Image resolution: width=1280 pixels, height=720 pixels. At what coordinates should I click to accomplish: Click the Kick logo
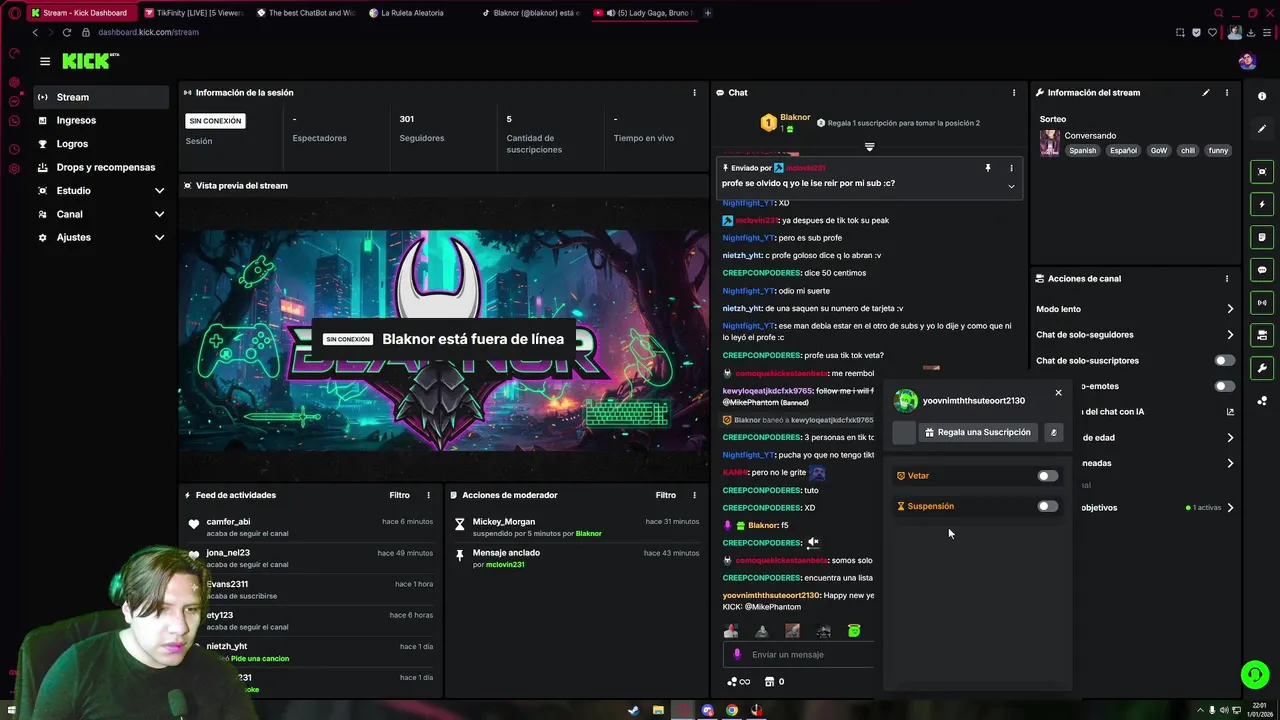coord(90,61)
